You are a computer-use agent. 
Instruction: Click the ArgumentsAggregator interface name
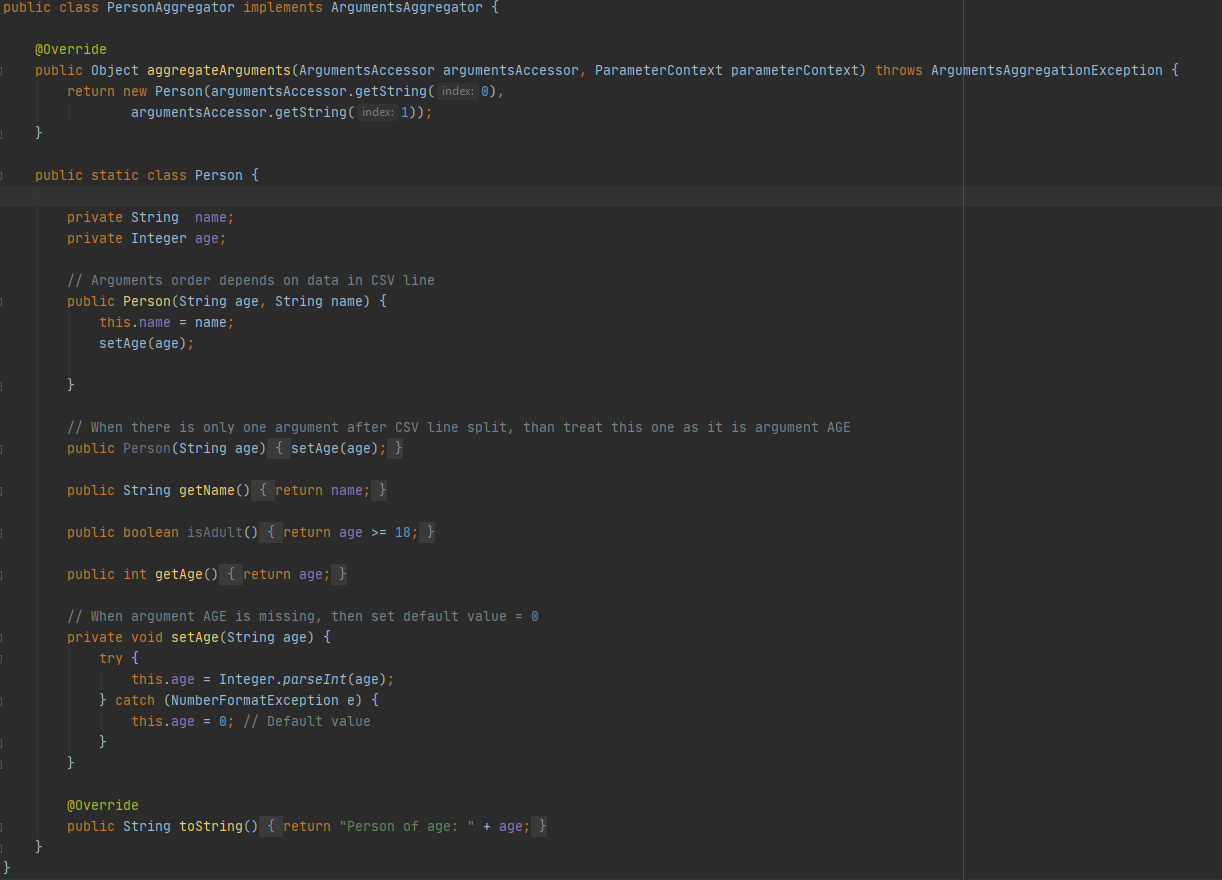coord(410,7)
